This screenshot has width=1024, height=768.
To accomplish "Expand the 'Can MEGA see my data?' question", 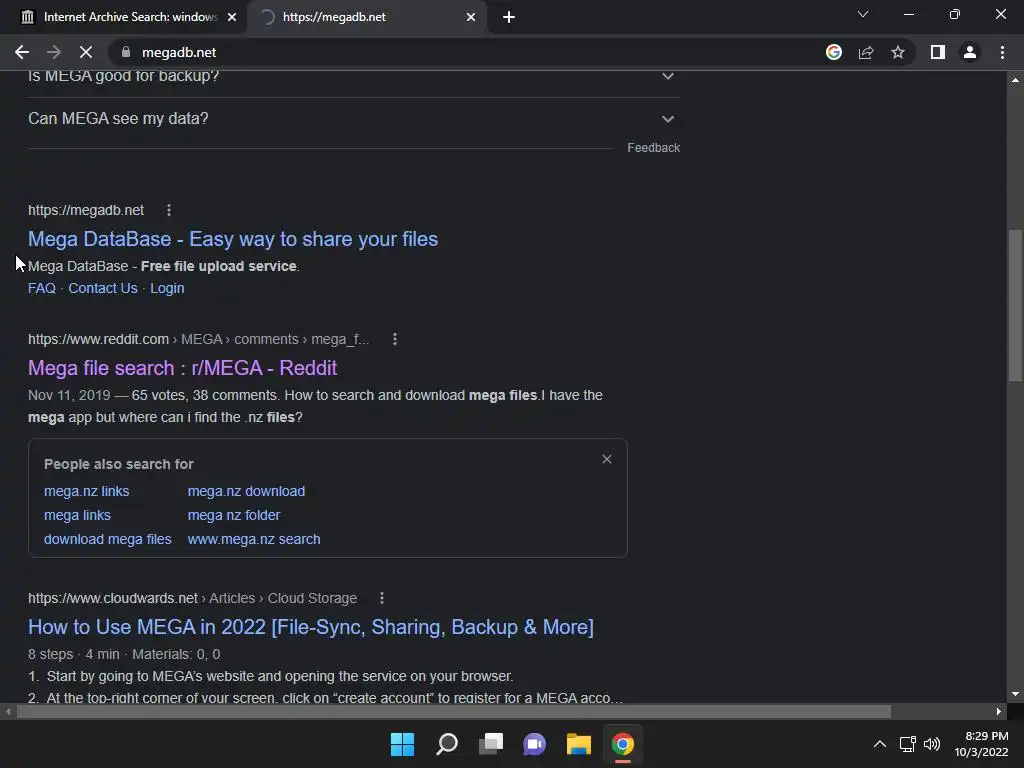I will tap(353, 119).
